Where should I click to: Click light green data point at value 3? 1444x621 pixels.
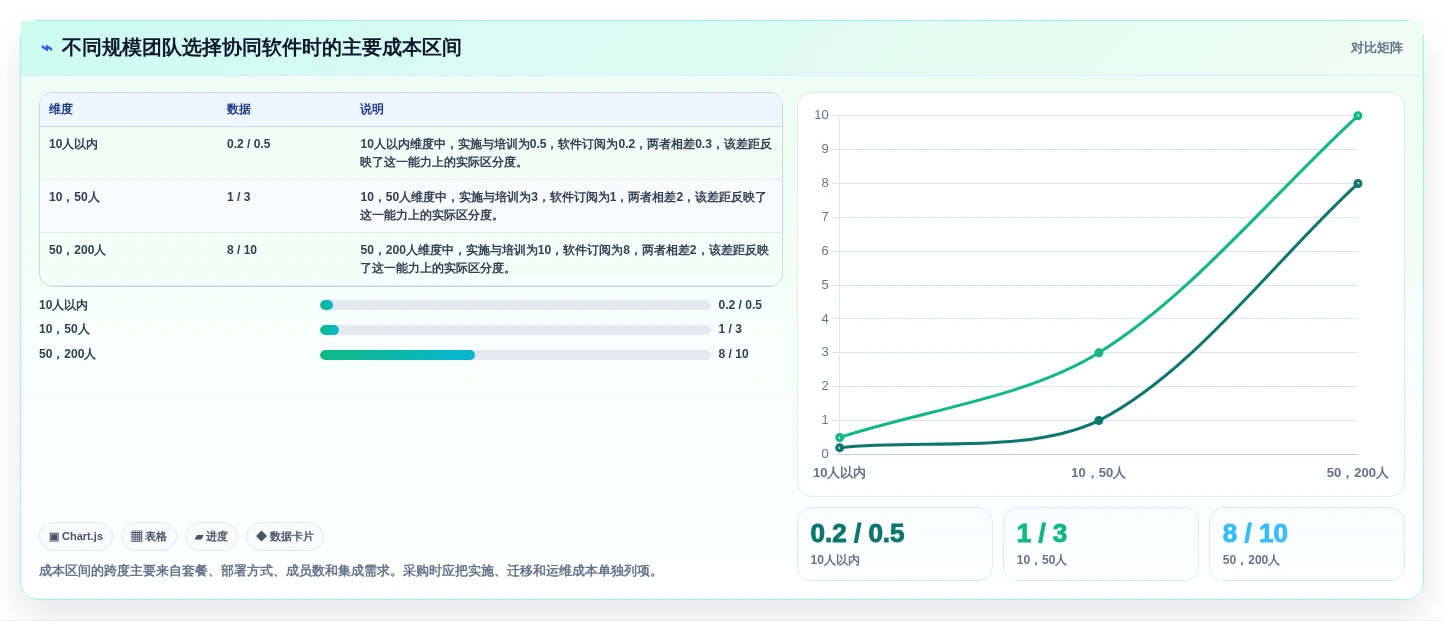(1098, 353)
